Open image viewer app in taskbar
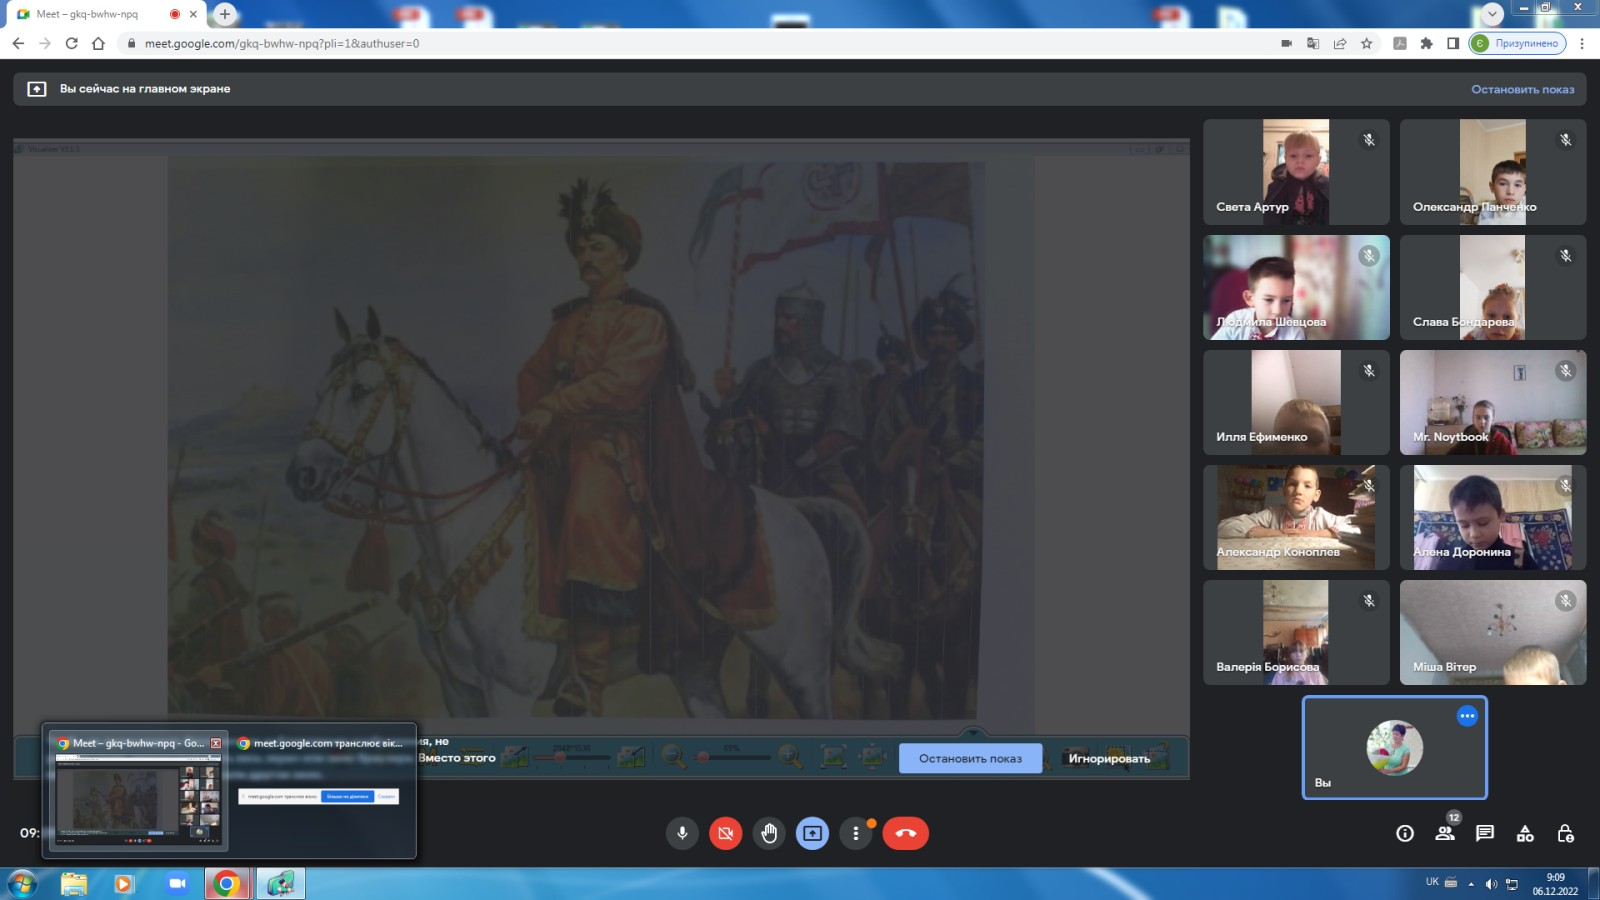 click(x=280, y=884)
